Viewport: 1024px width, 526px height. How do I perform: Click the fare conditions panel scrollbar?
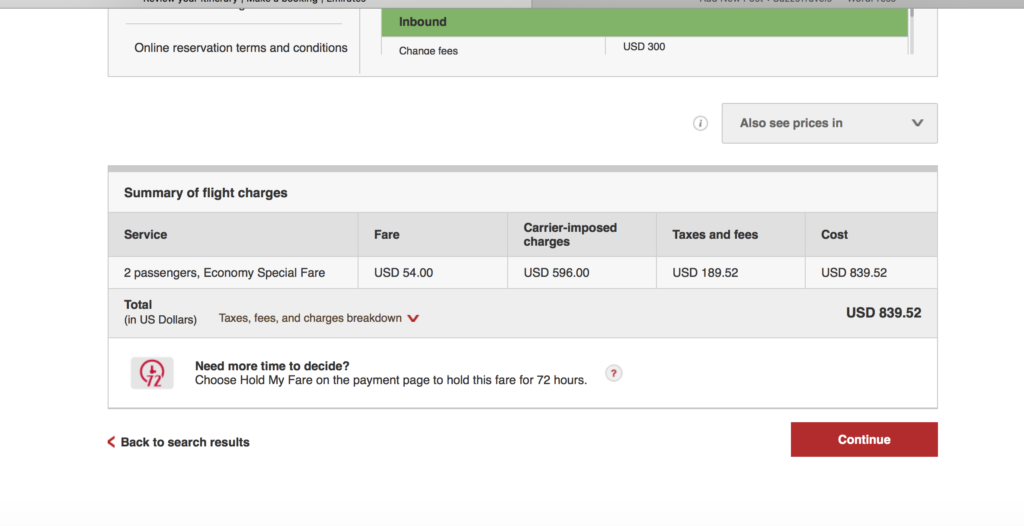point(911,31)
